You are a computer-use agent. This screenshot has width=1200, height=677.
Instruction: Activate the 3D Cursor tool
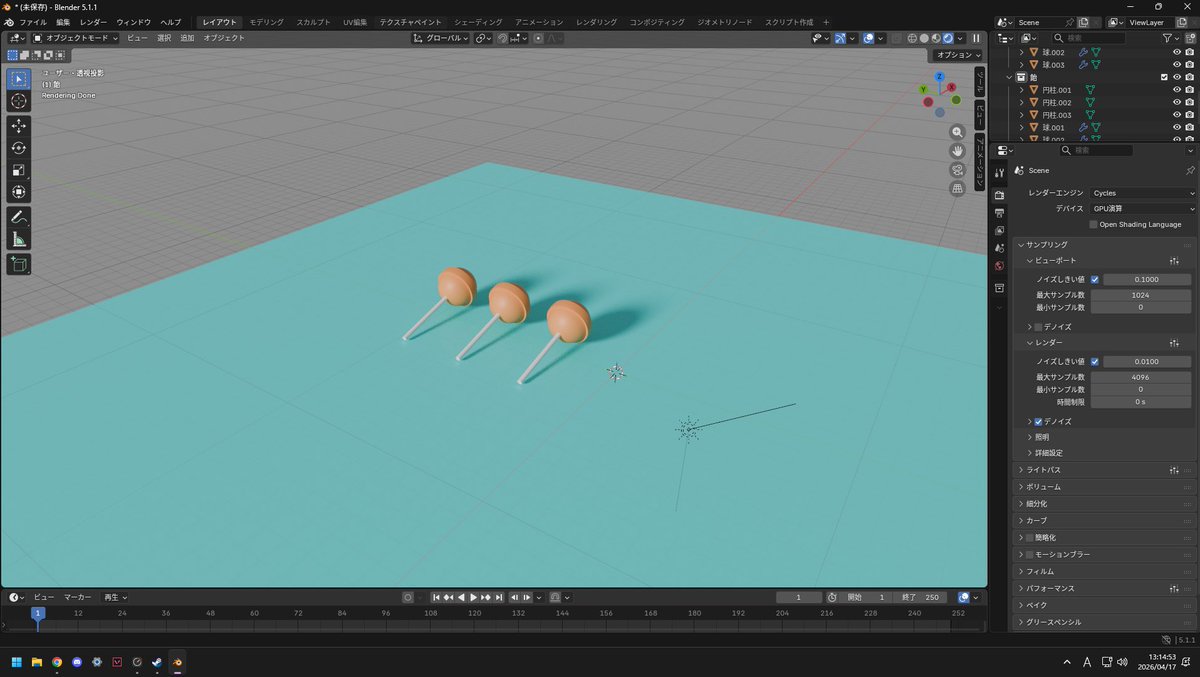(x=19, y=101)
